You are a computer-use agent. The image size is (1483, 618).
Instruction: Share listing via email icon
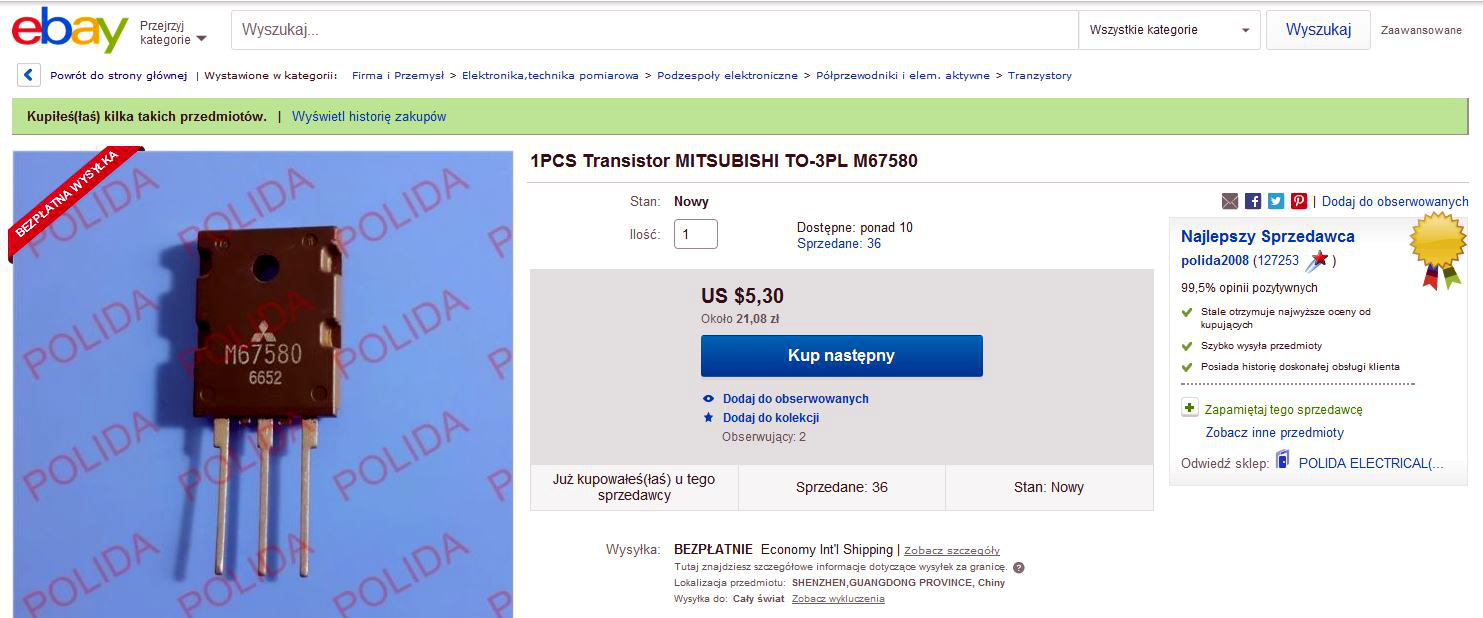(x=1230, y=201)
